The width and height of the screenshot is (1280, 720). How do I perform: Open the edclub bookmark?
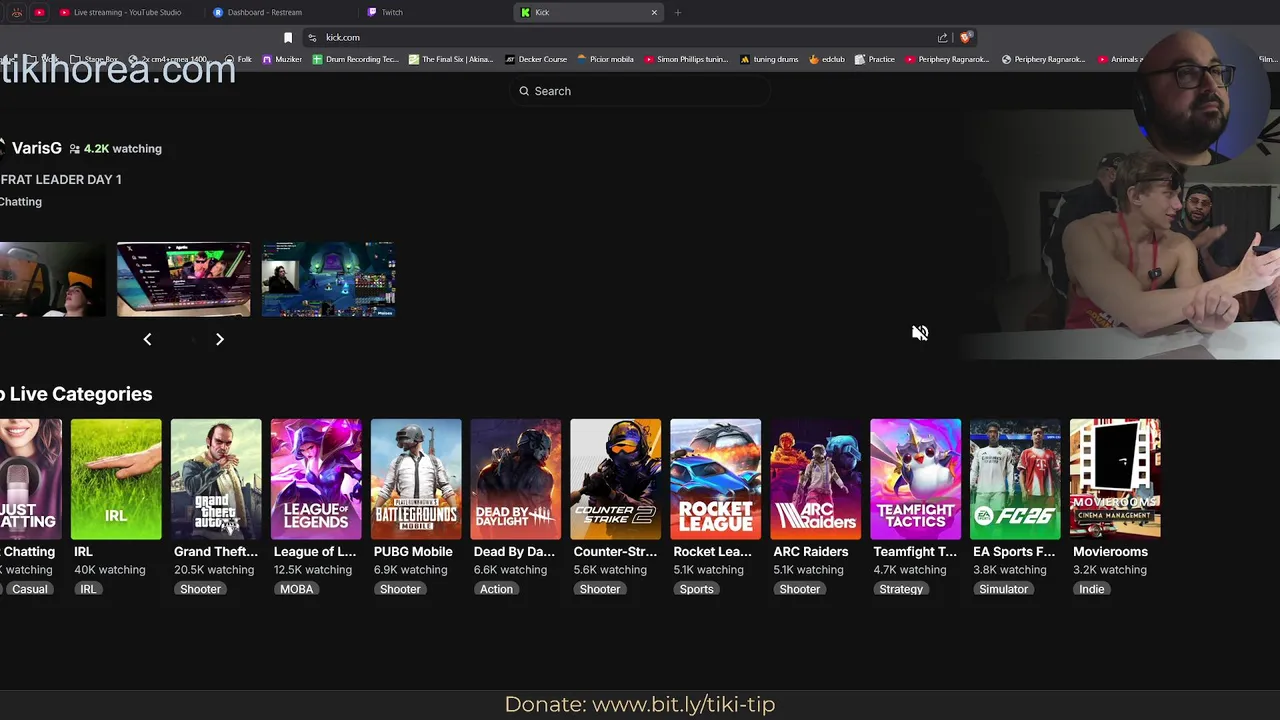[x=826, y=59]
